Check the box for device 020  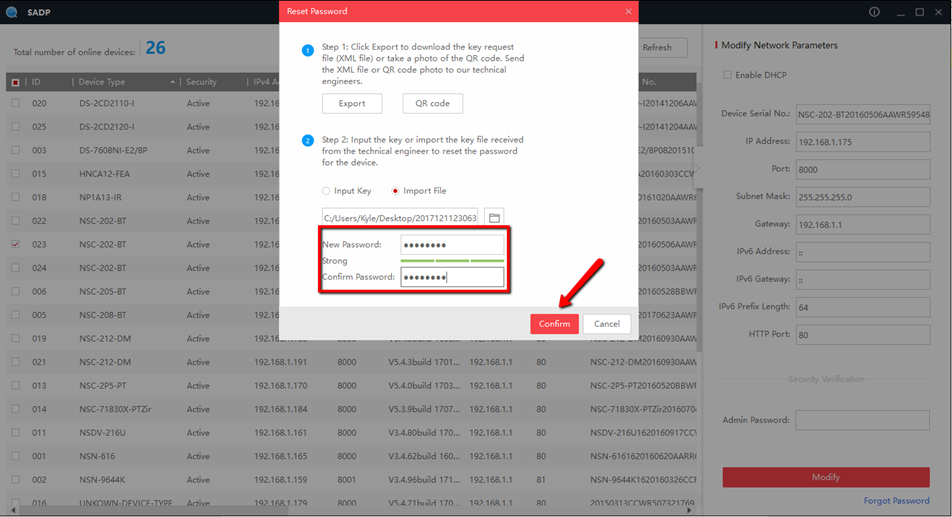click(x=15, y=102)
